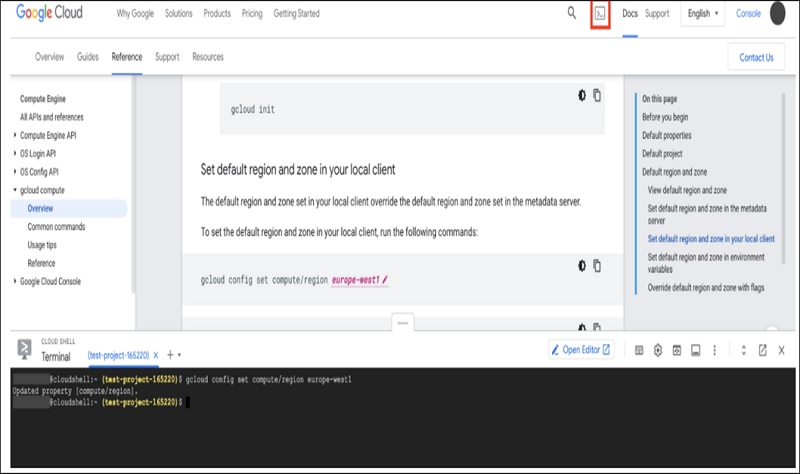Toggle dark theme on gcloud init code block
The height and width of the screenshot is (474, 800).
[x=581, y=95]
